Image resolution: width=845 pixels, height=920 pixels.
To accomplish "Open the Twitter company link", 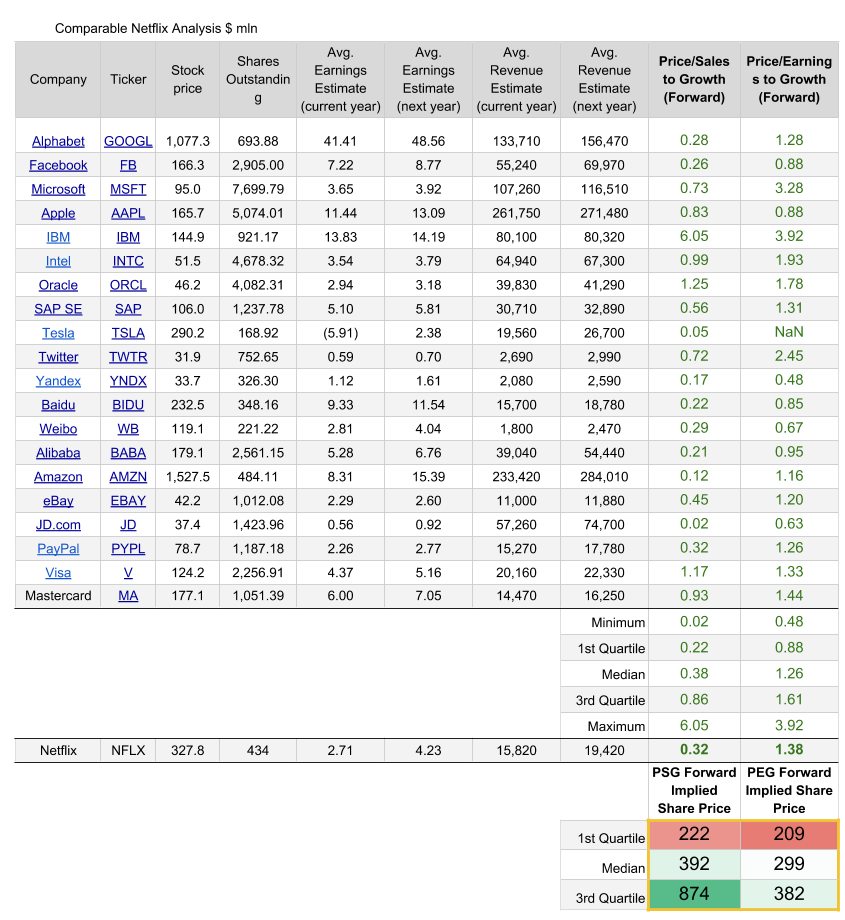I will 58,357.
